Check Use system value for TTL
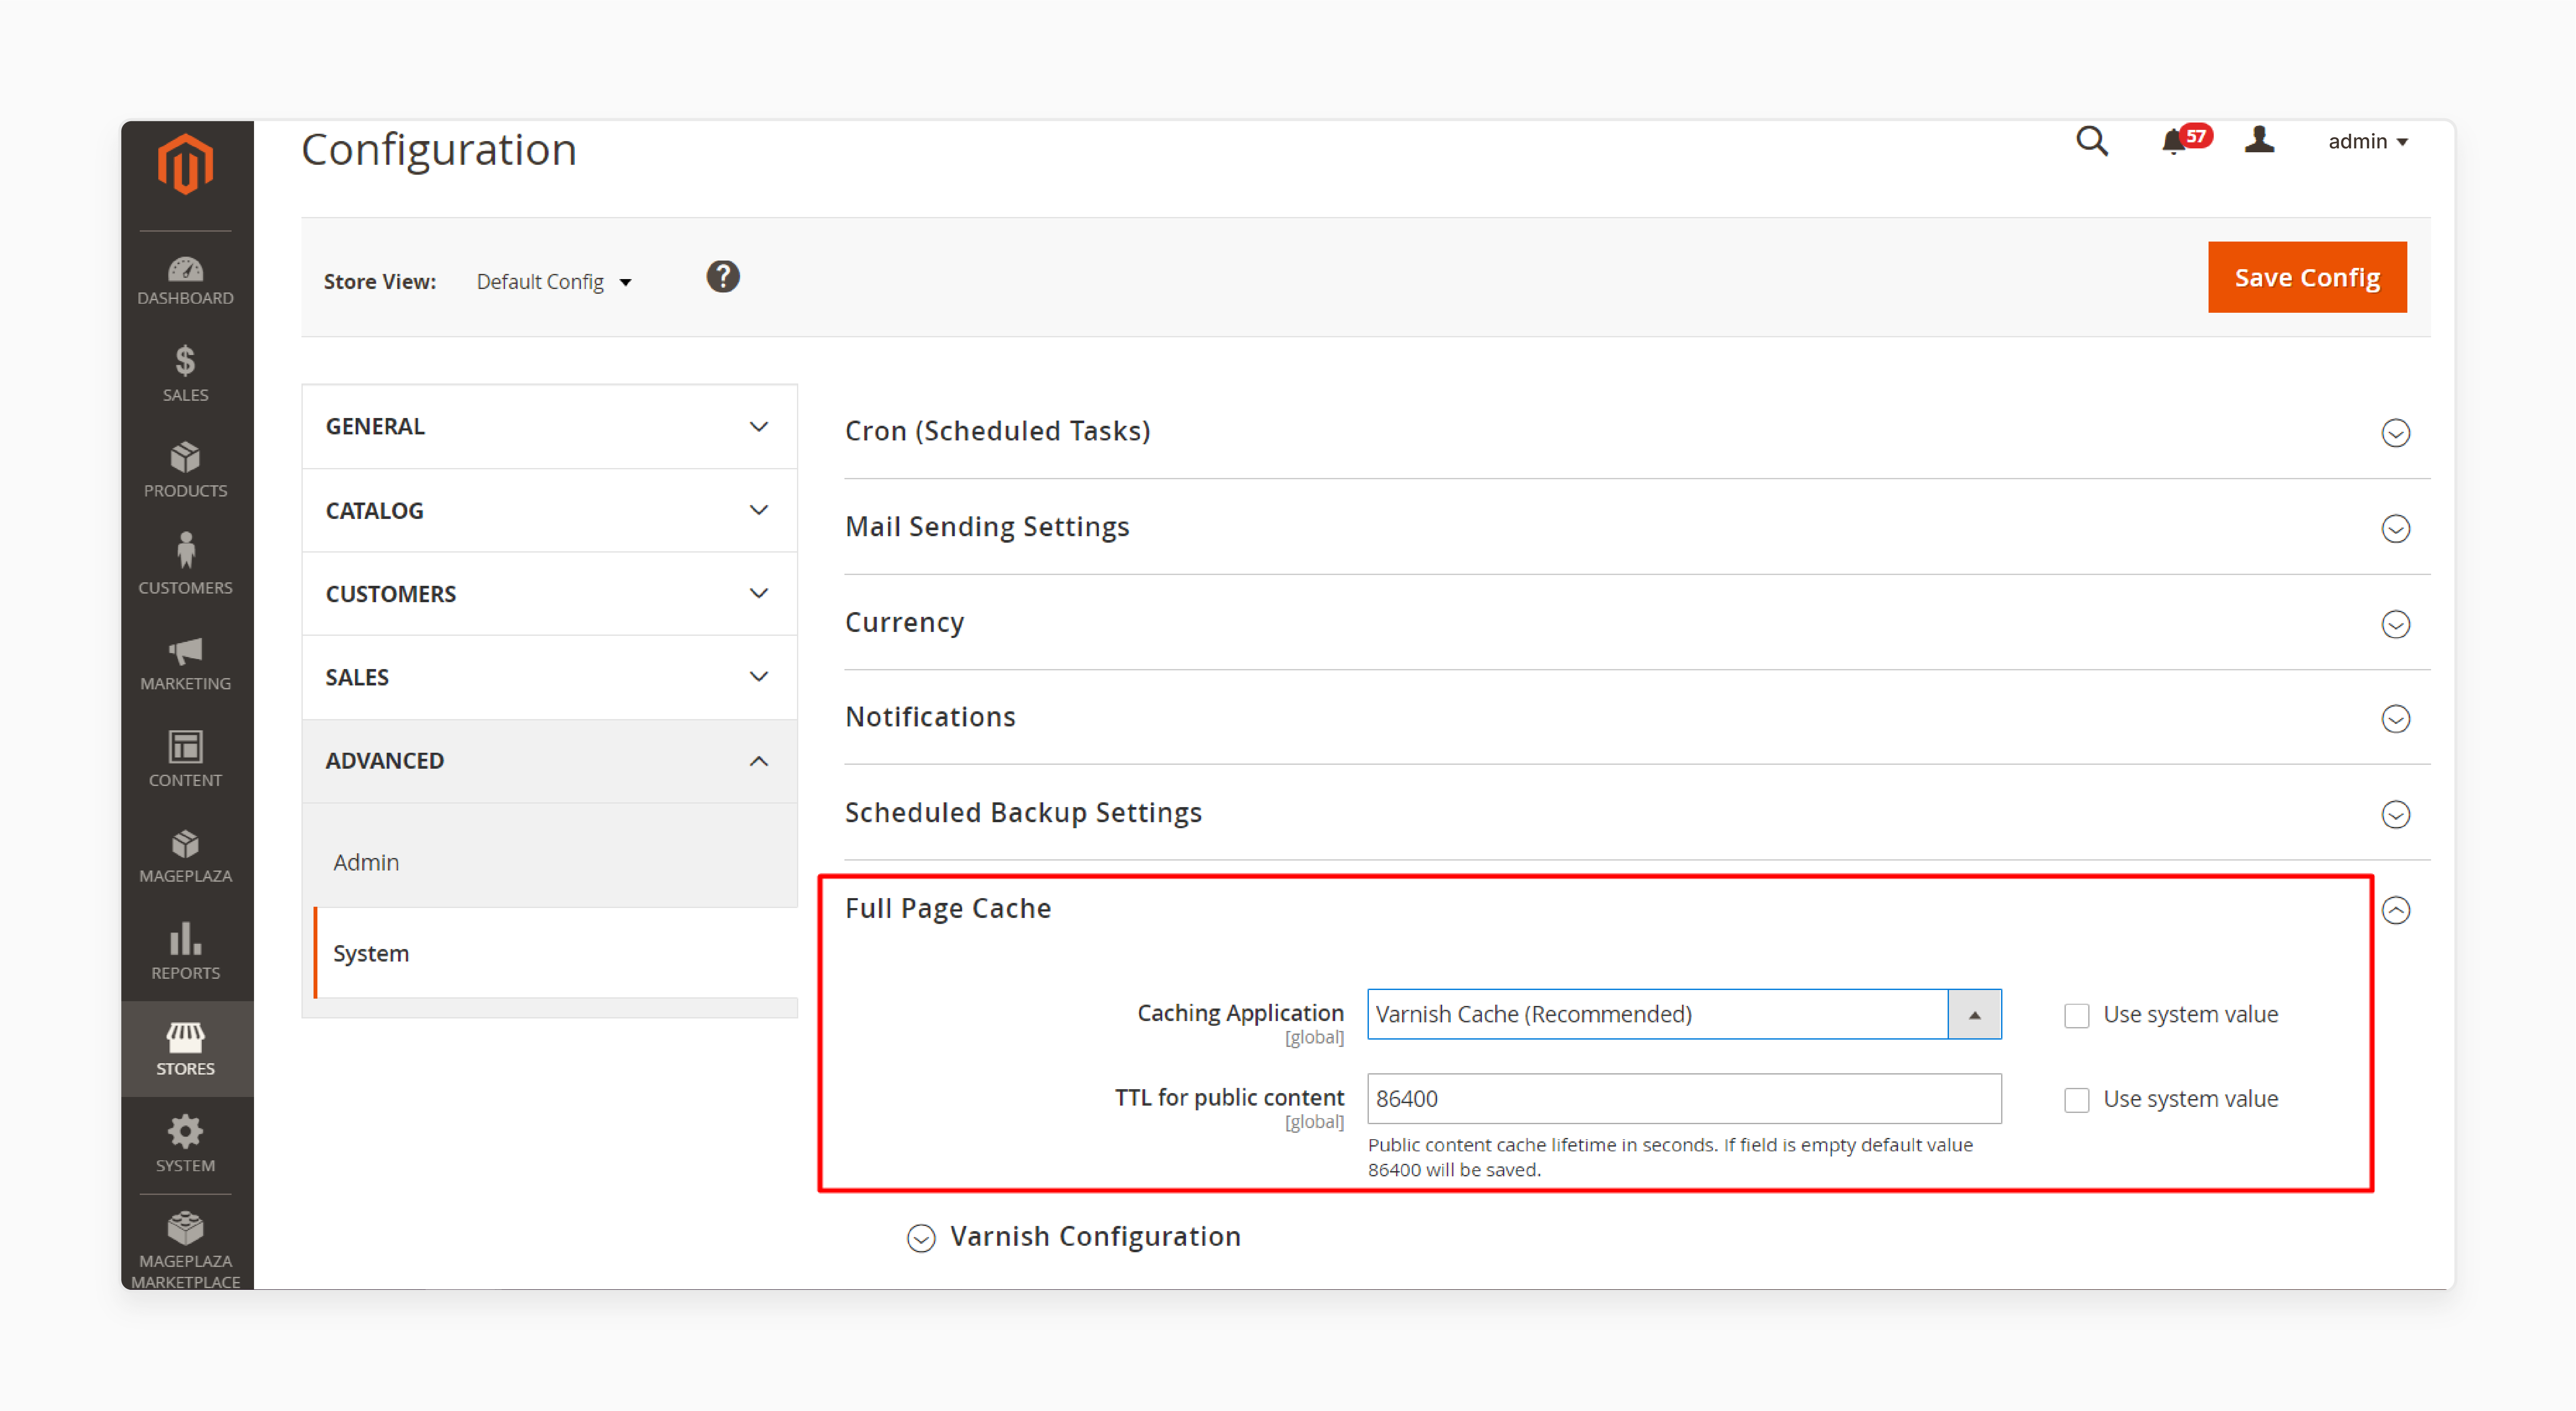 tap(2077, 1100)
